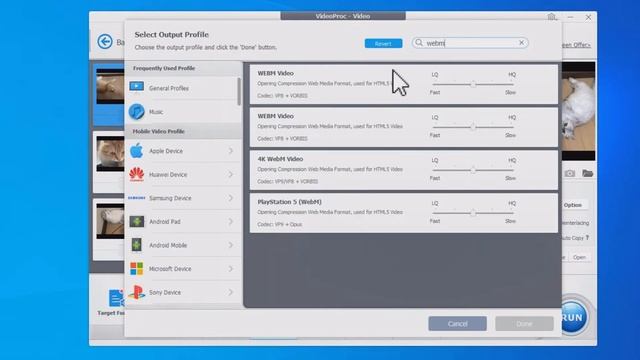Click the back arrow icon
The image size is (640, 360).
105,41
